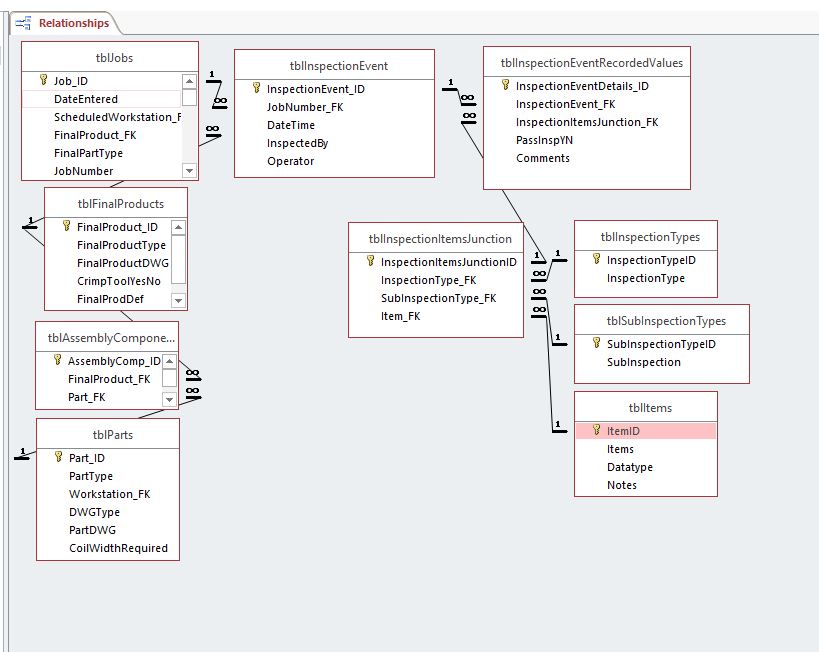Click the Relationships tab icon
Screen dimensions: 819x652
(x=23, y=23)
